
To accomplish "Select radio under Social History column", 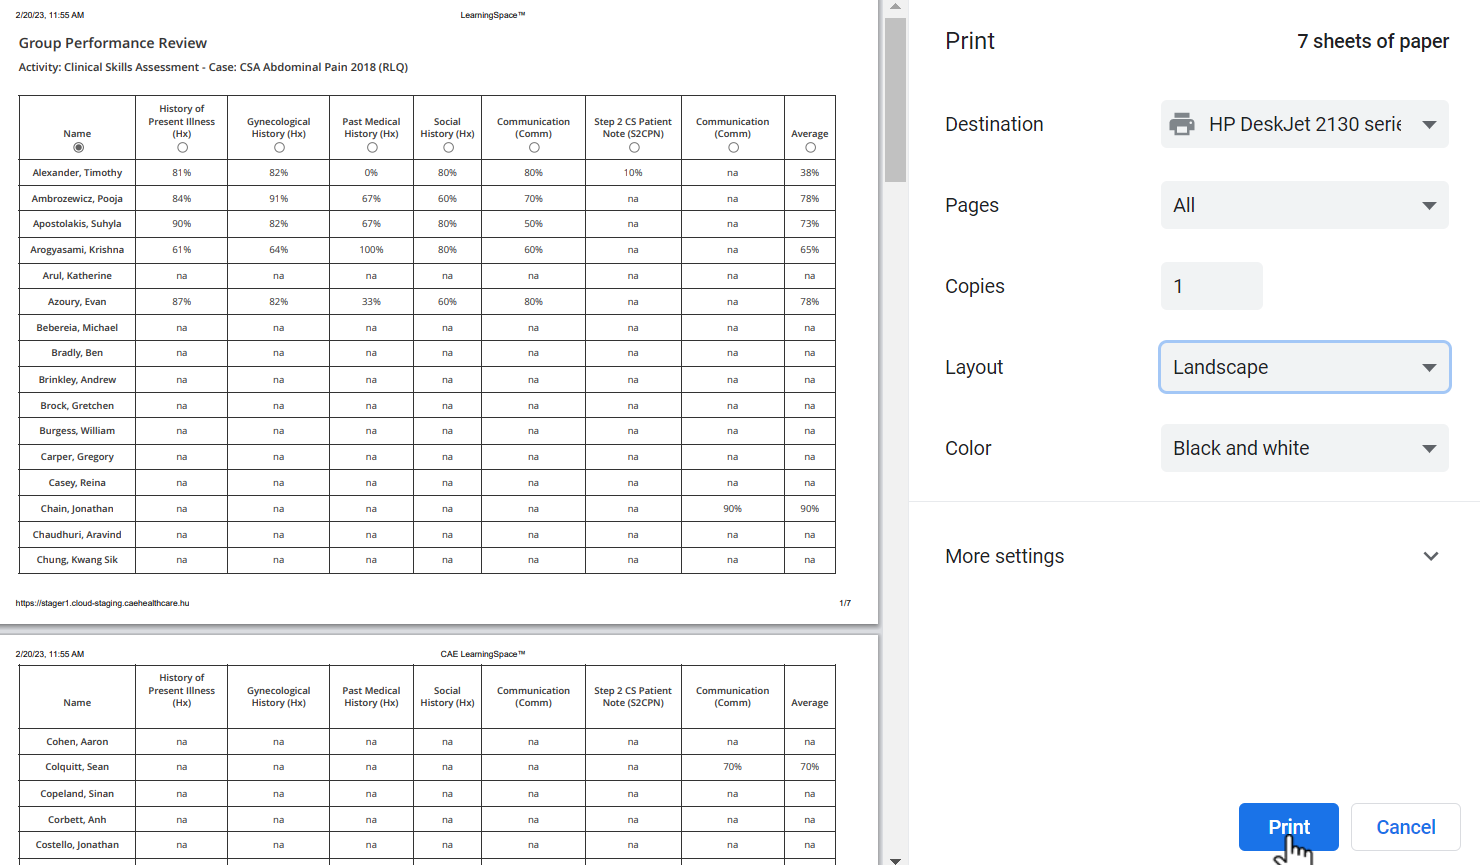I will (448, 147).
